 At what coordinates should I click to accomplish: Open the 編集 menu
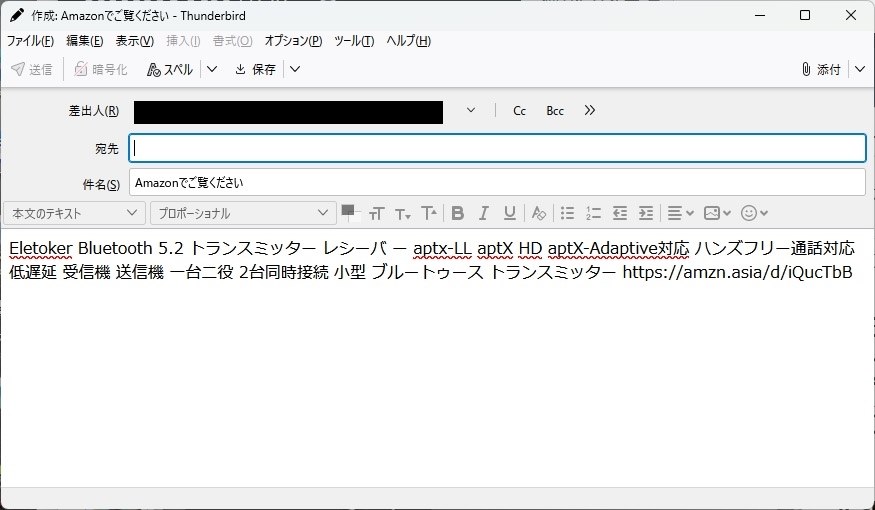click(x=85, y=41)
